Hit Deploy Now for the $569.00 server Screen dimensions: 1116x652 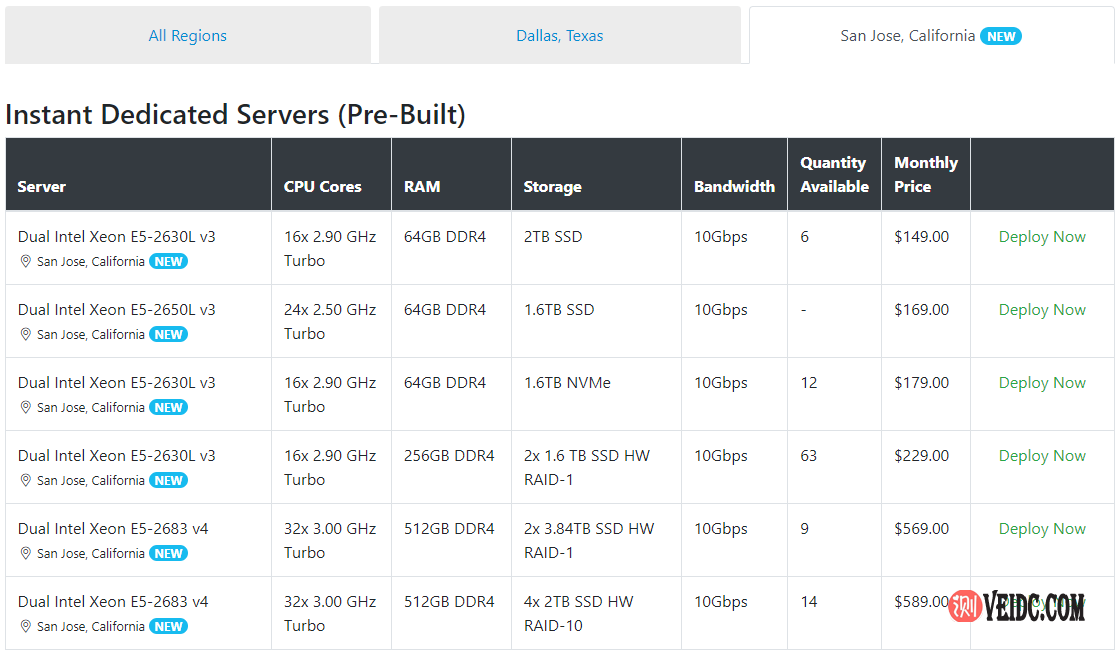1041,529
